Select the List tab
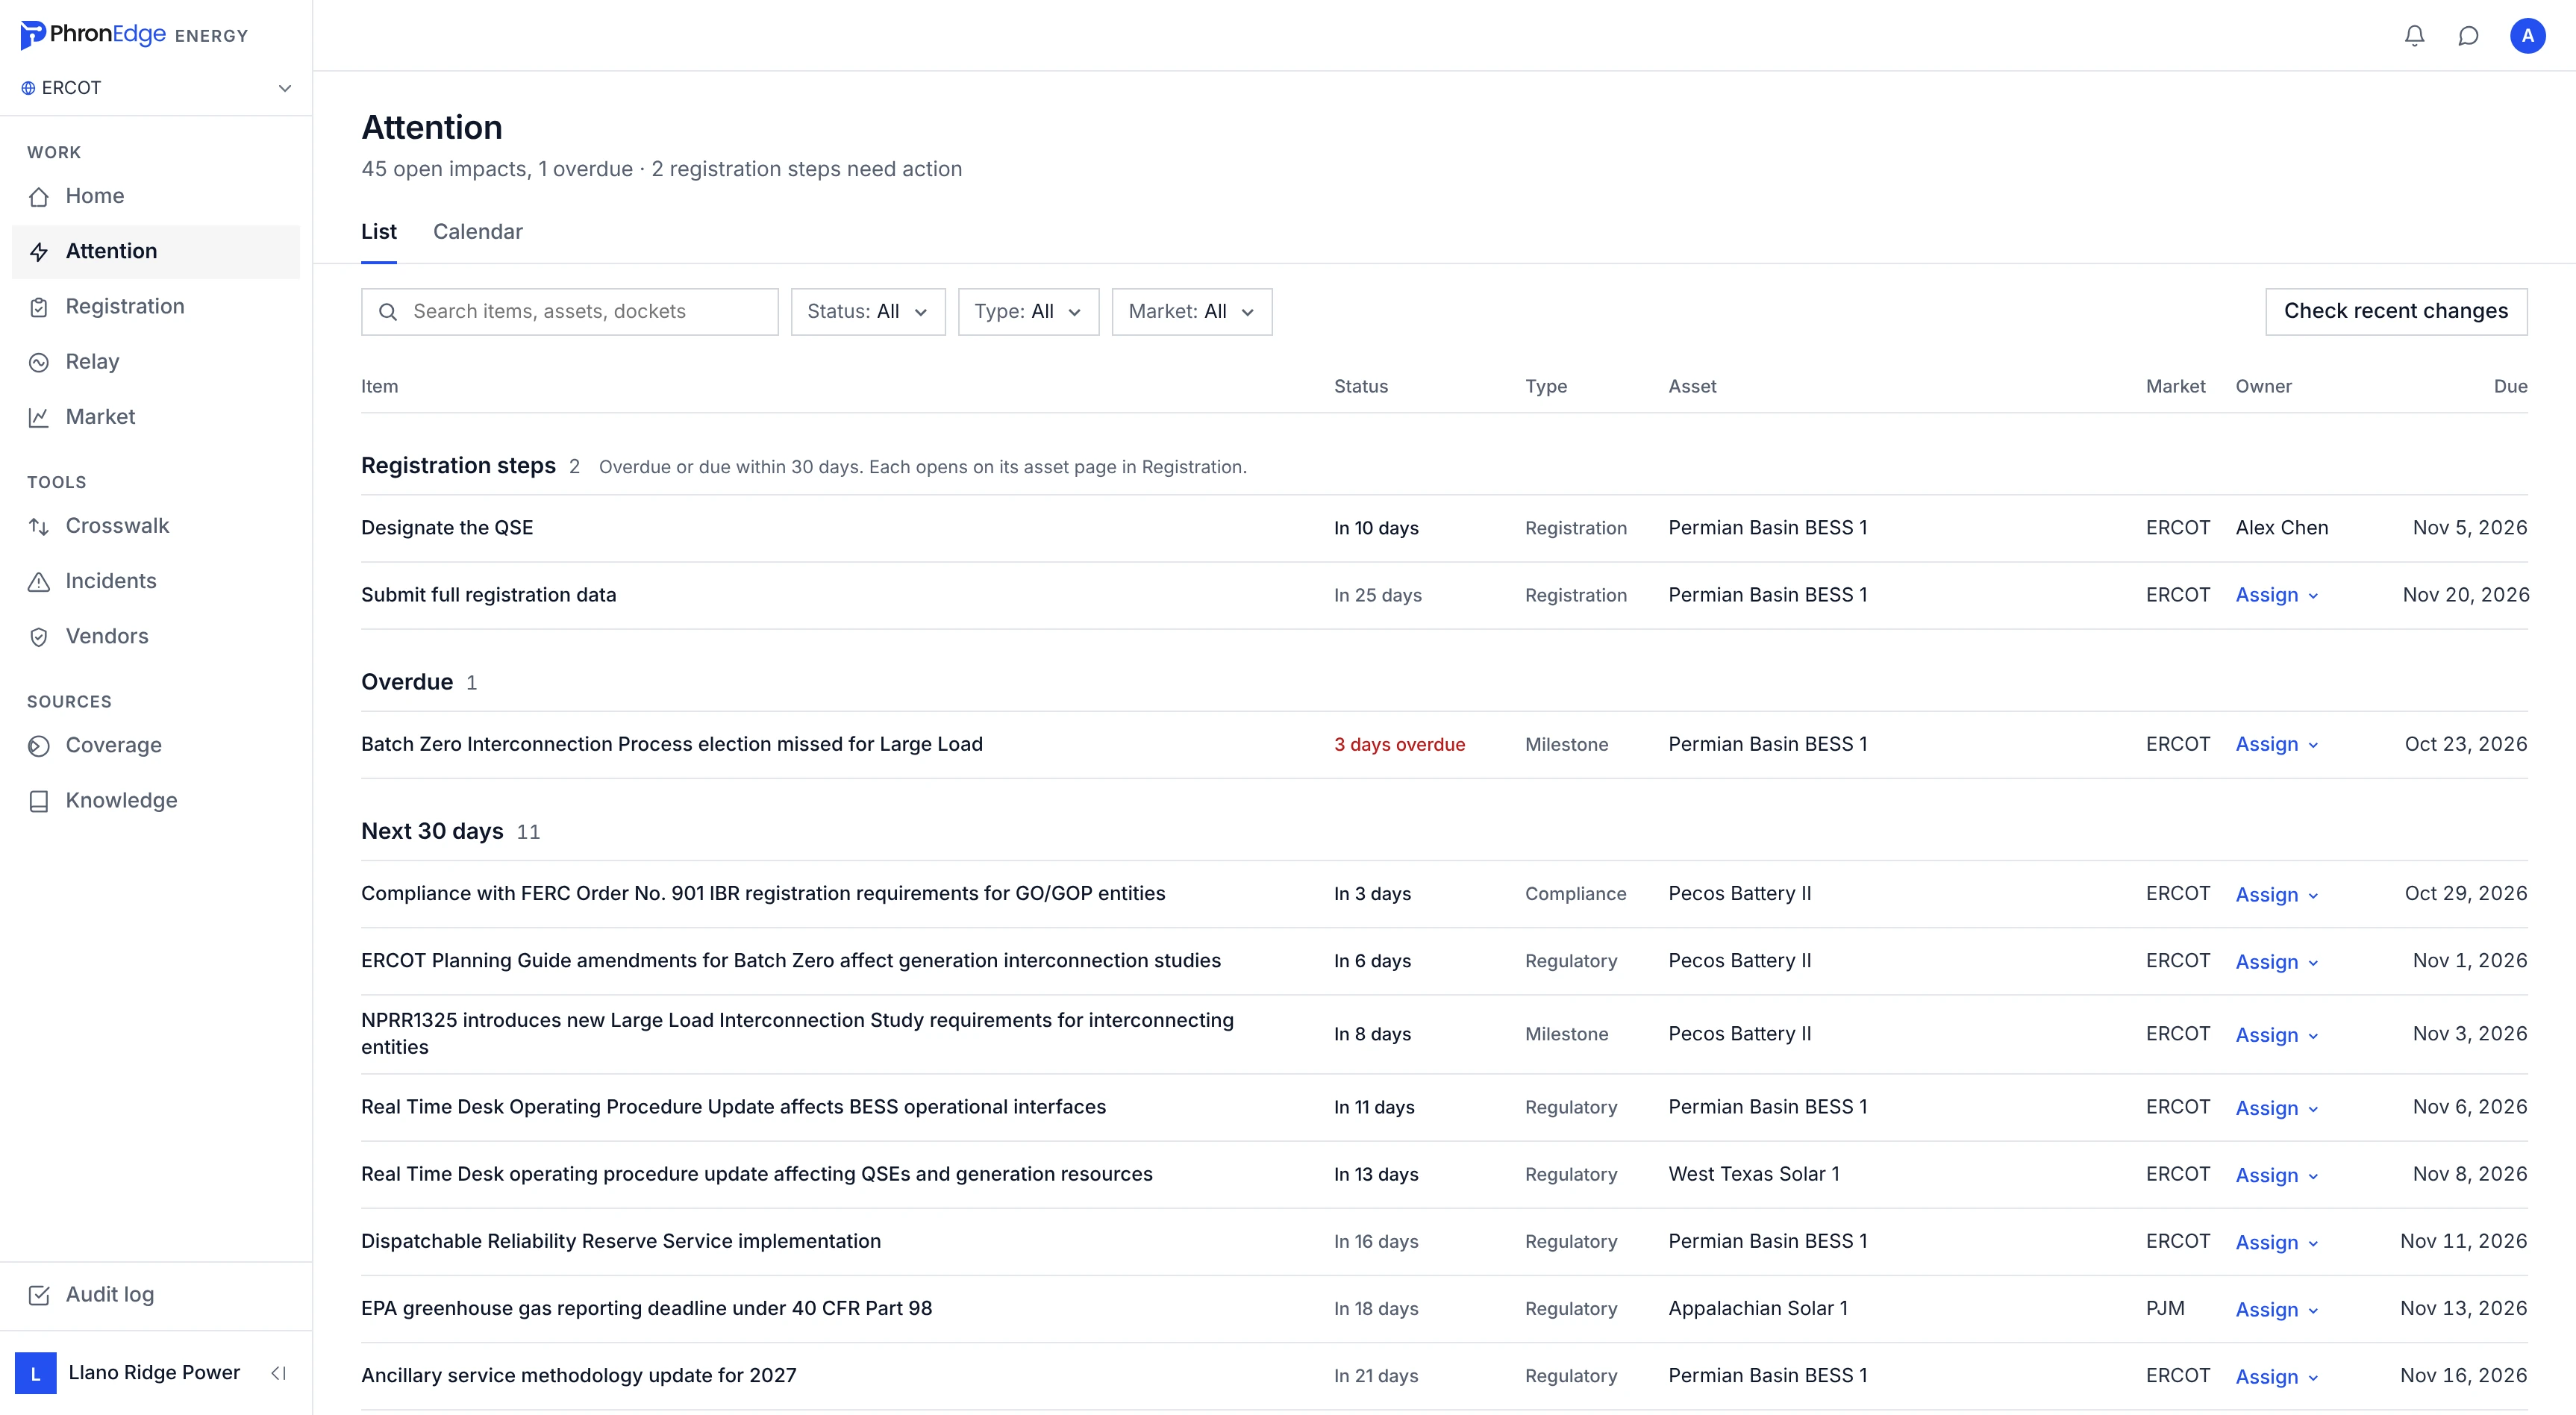The height and width of the screenshot is (1415, 2576). [378, 232]
